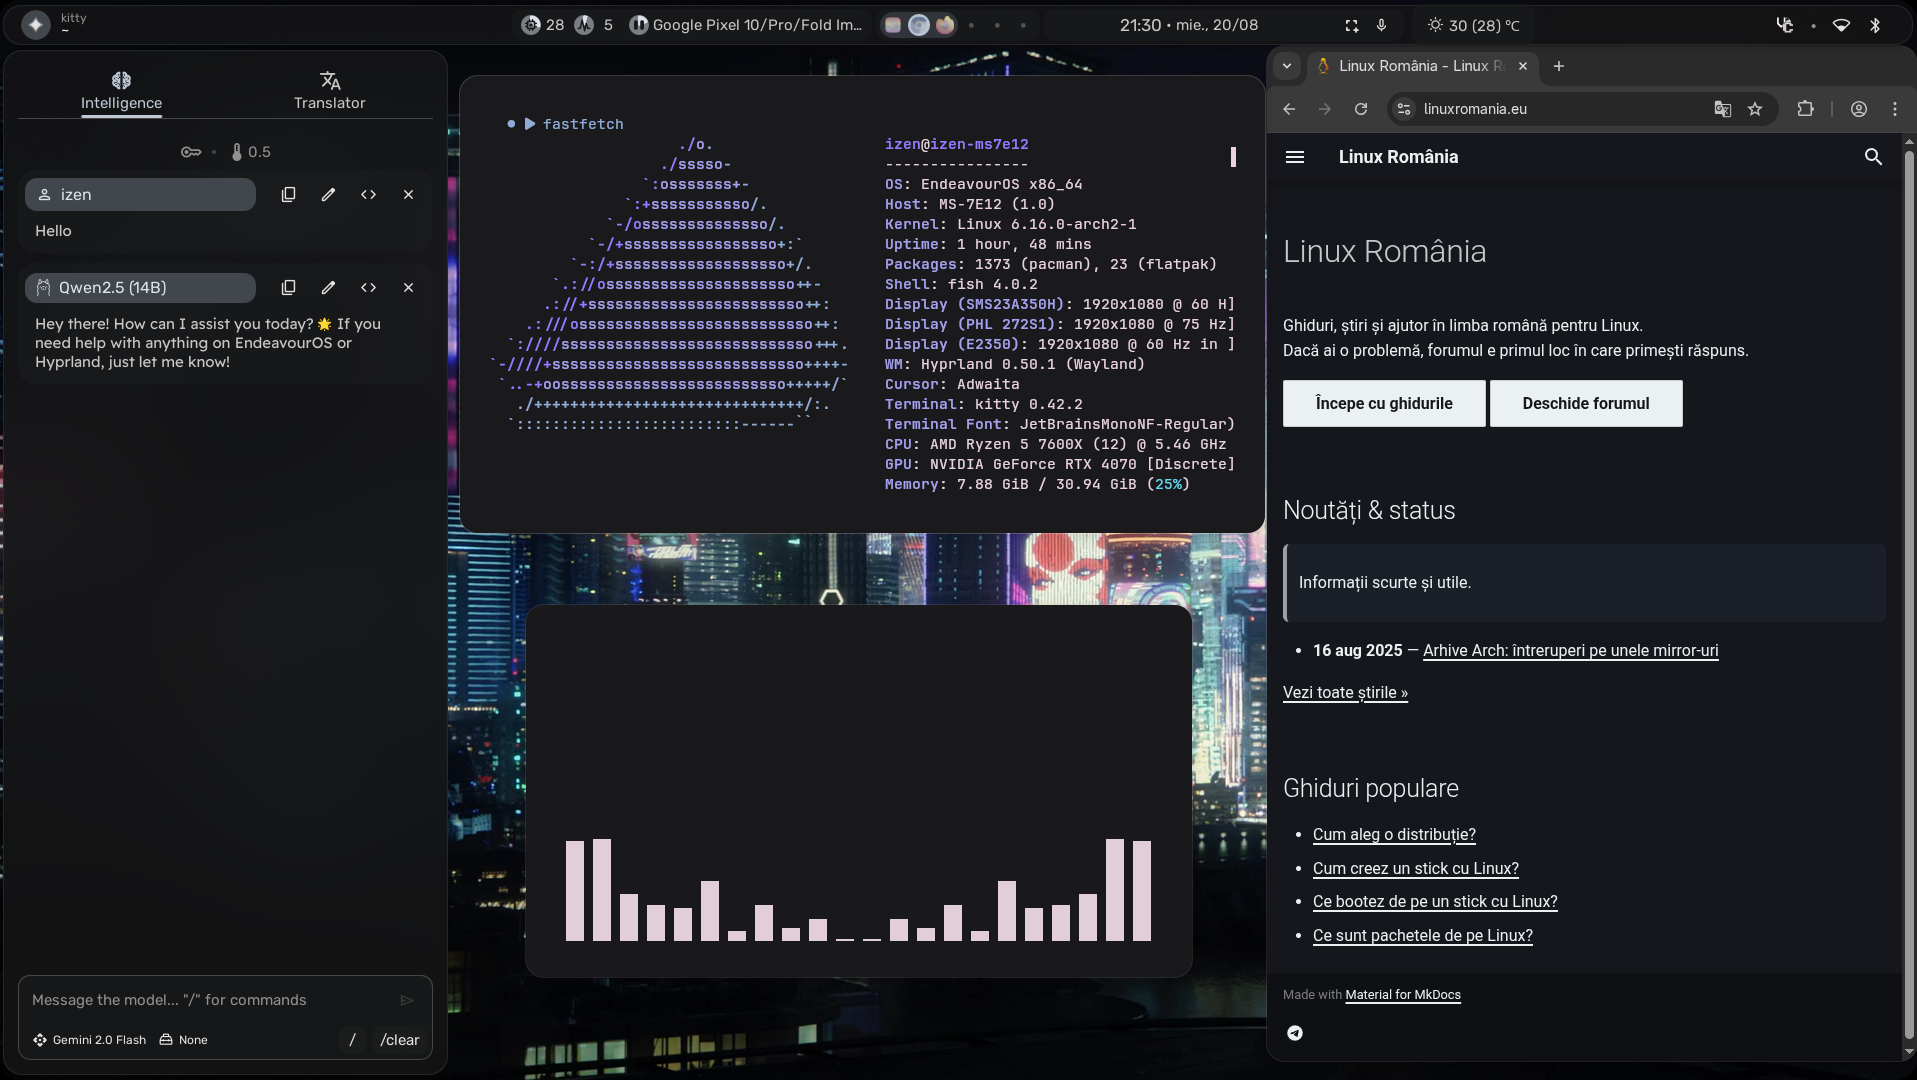
Task: Open search on Linux România site
Action: pos(1873,157)
